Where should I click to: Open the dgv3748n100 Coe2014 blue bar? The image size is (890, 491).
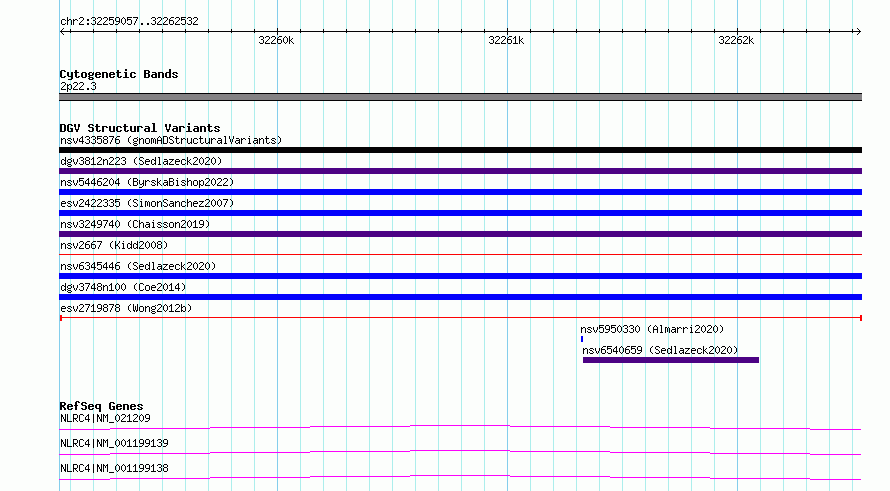(x=460, y=297)
